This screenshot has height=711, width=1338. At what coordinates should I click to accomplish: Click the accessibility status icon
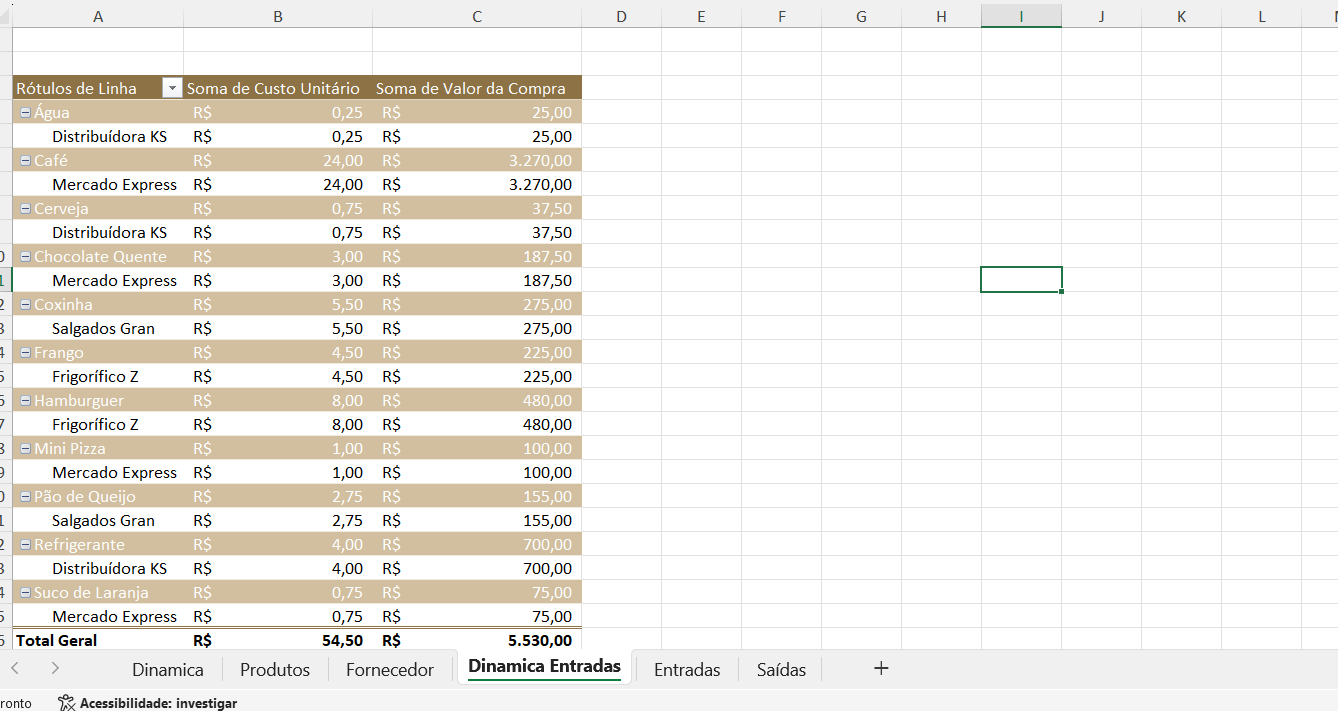pyautogui.click(x=67, y=703)
